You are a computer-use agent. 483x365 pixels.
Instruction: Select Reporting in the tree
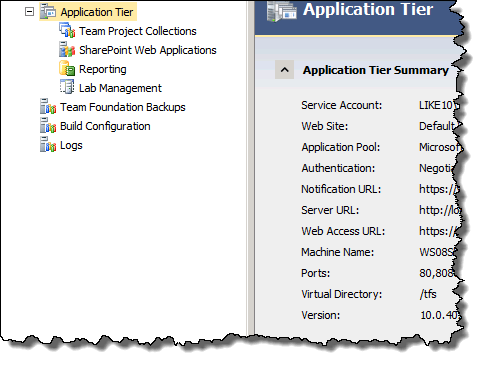click(103, 69)
